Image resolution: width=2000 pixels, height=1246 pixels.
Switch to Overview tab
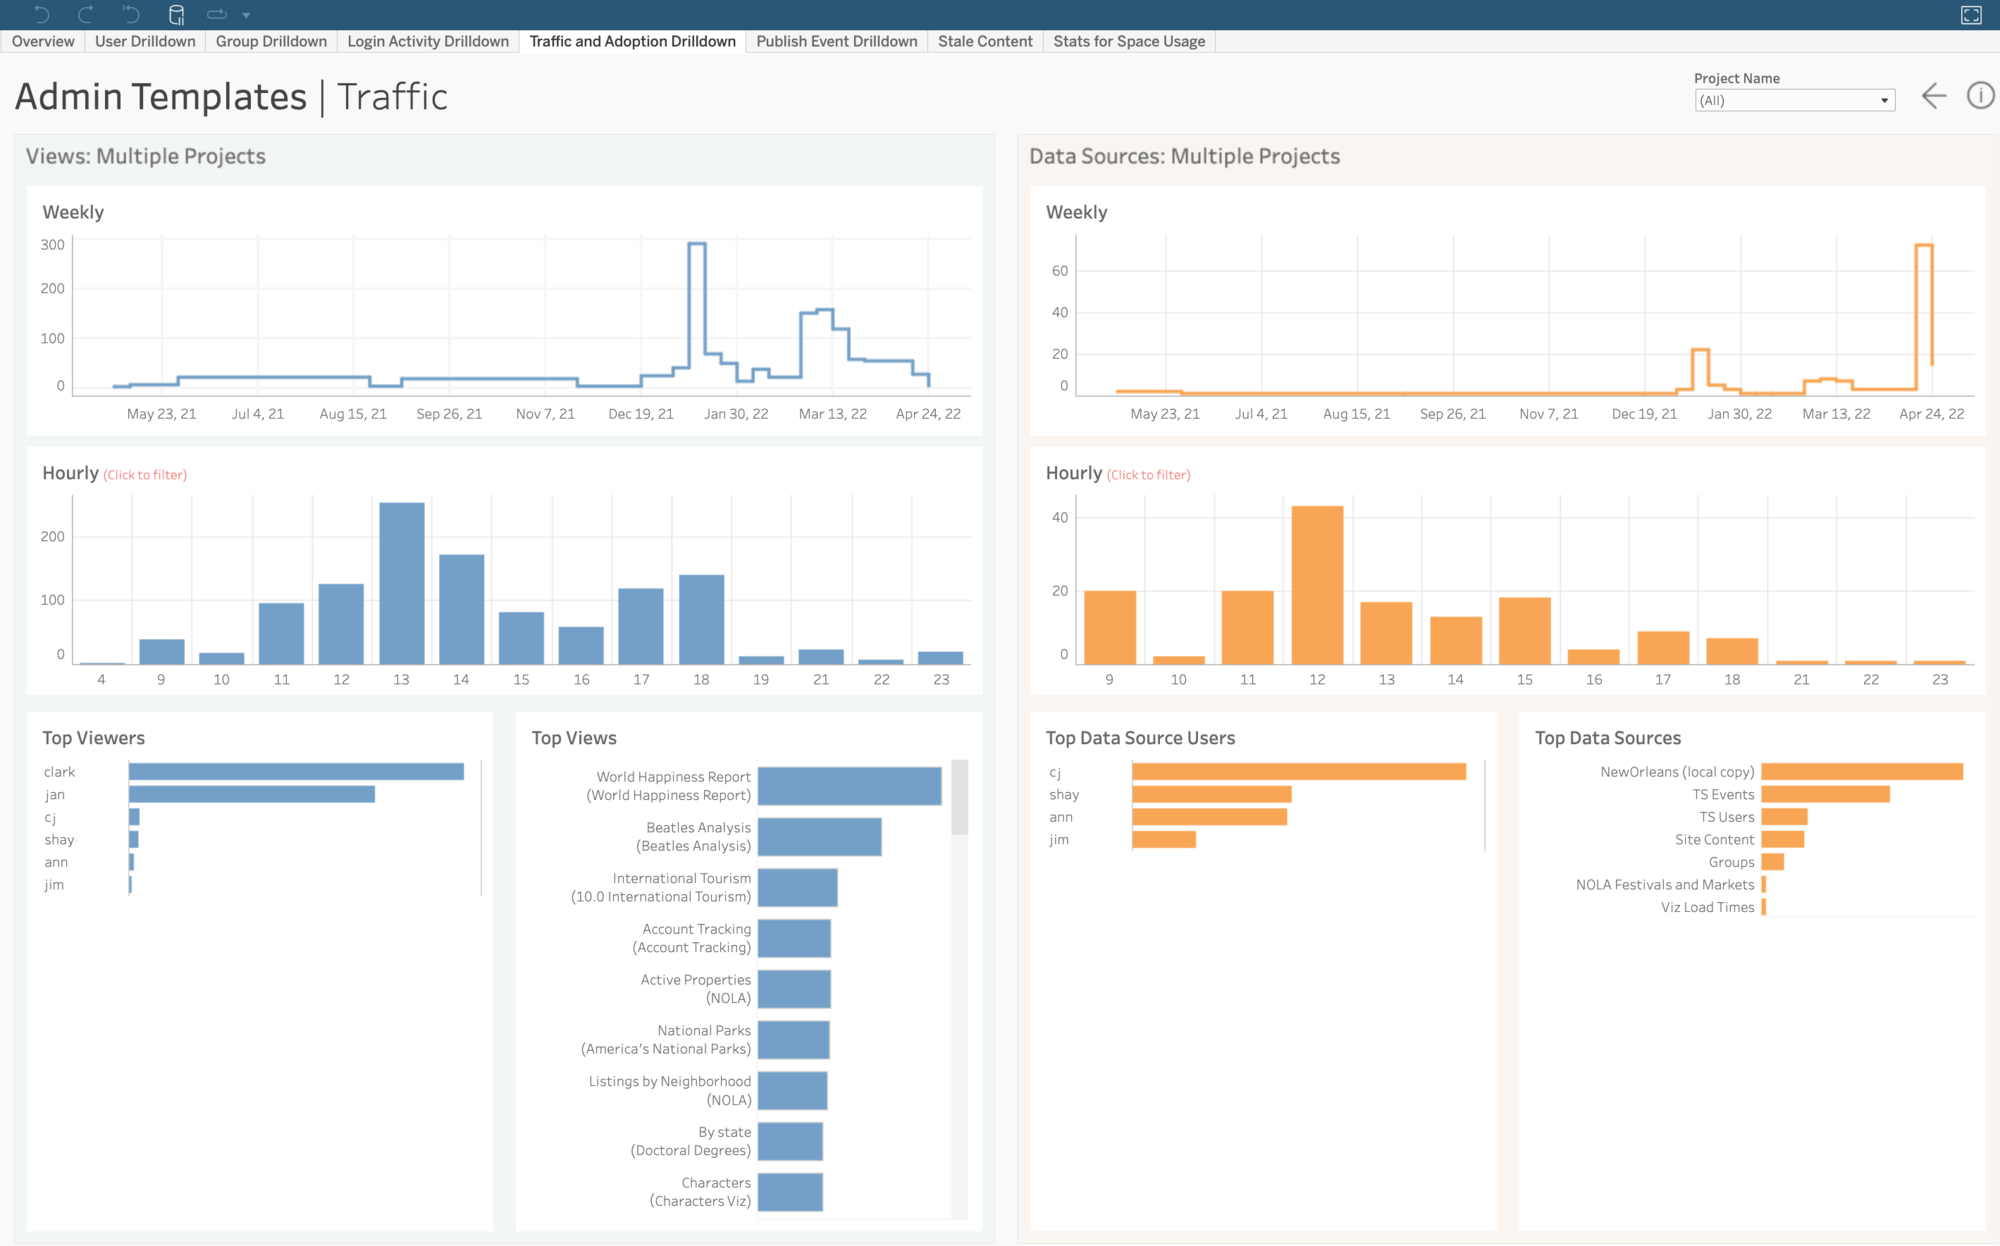pyautogui.click(x=43, y=40)
